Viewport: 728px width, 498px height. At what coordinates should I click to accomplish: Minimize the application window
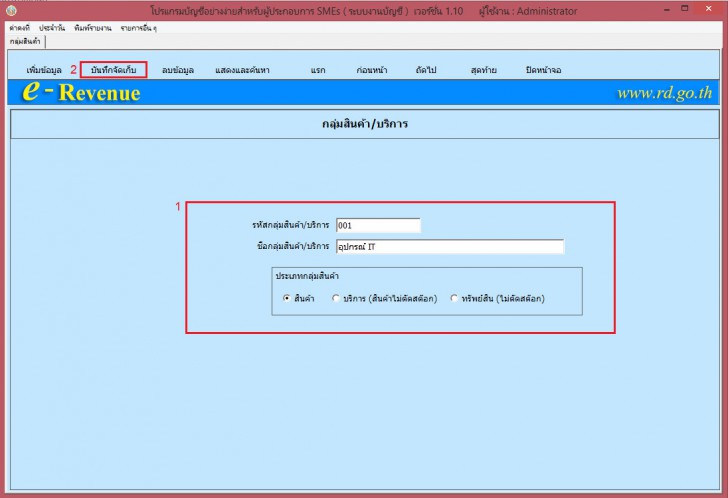(x=667, y=10)
